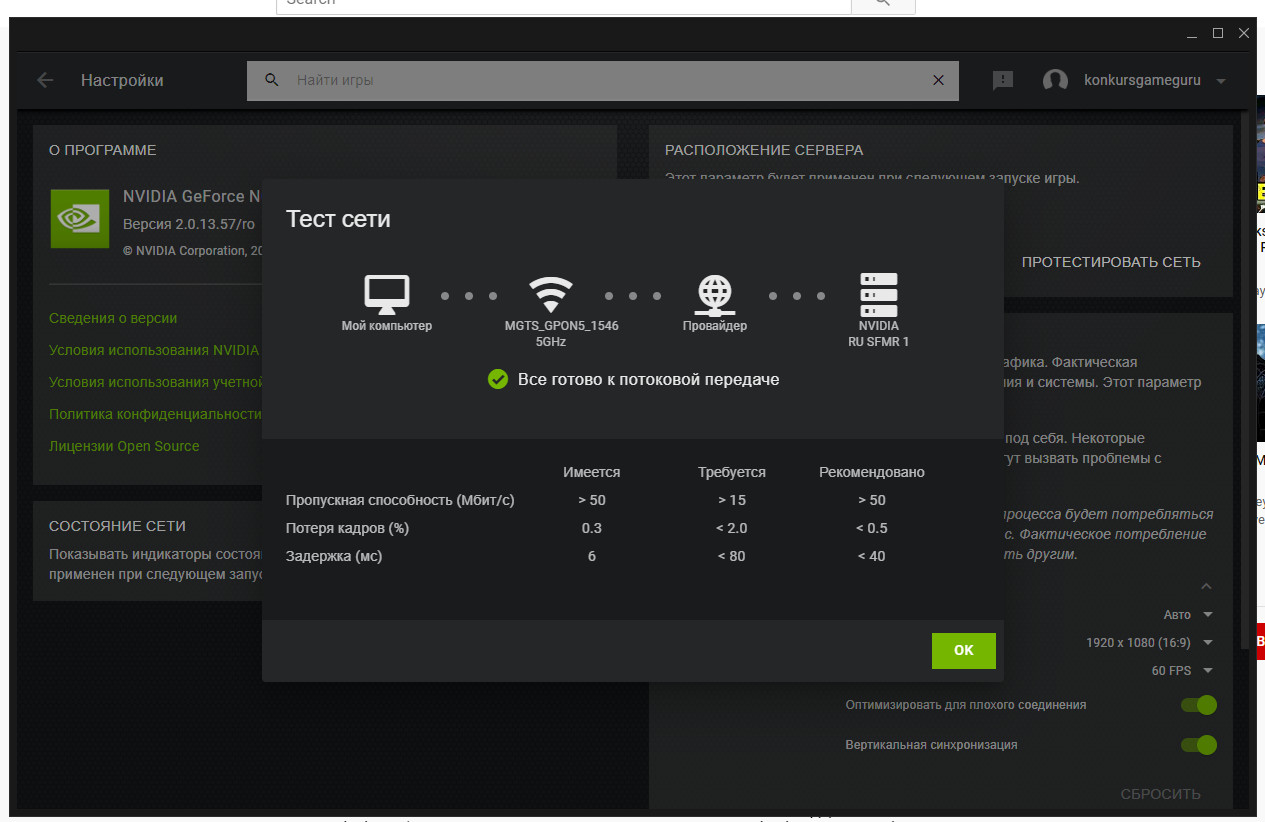Click the Wi-Fi MGTS_GPON5_1546 icon
Screen dimensions: 1265x822
(550, 294)
